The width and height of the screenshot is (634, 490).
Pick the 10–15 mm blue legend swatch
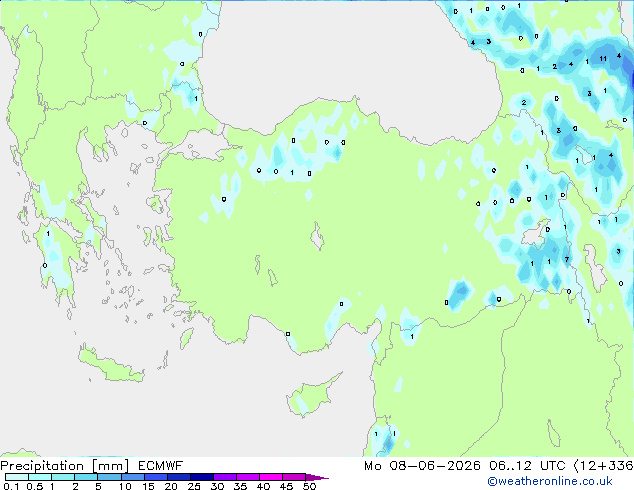tap(132, 477)
